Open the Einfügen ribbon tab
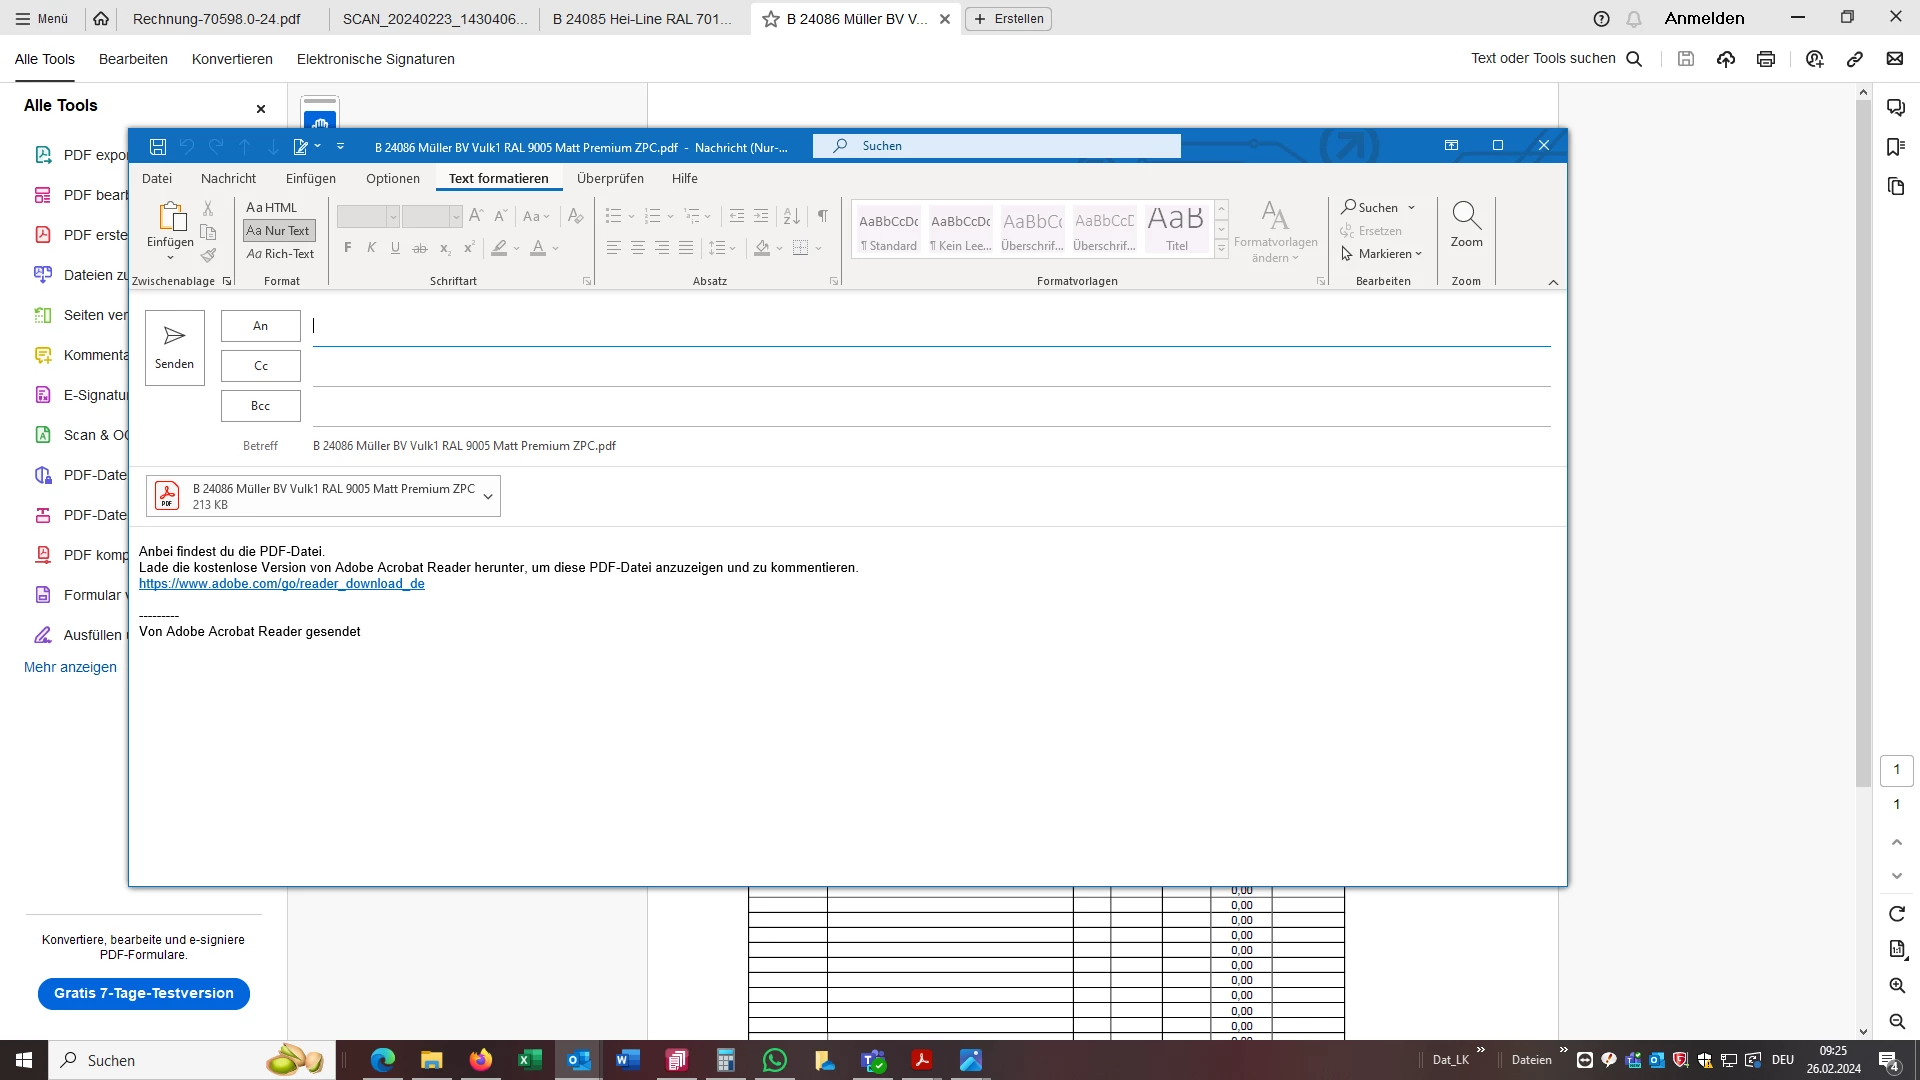The height and width of the screenshot is (1080, 1920). point(310,178)
